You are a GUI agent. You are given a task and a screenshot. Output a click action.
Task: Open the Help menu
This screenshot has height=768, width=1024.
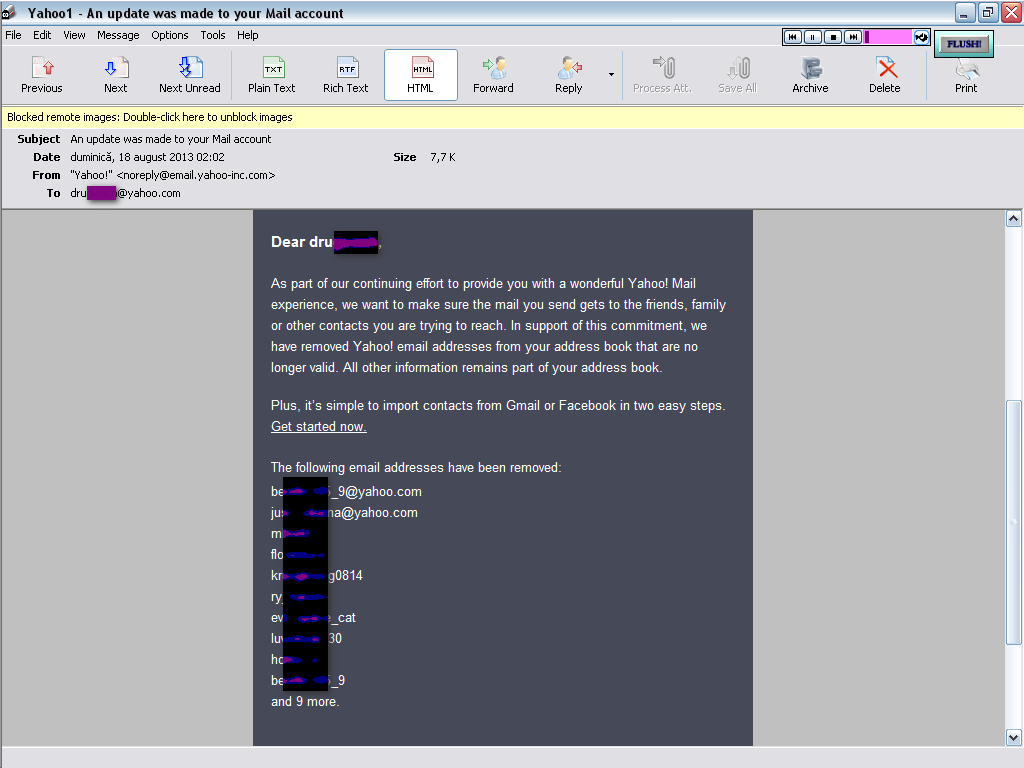pyautogui.click(x=248, y=35)
